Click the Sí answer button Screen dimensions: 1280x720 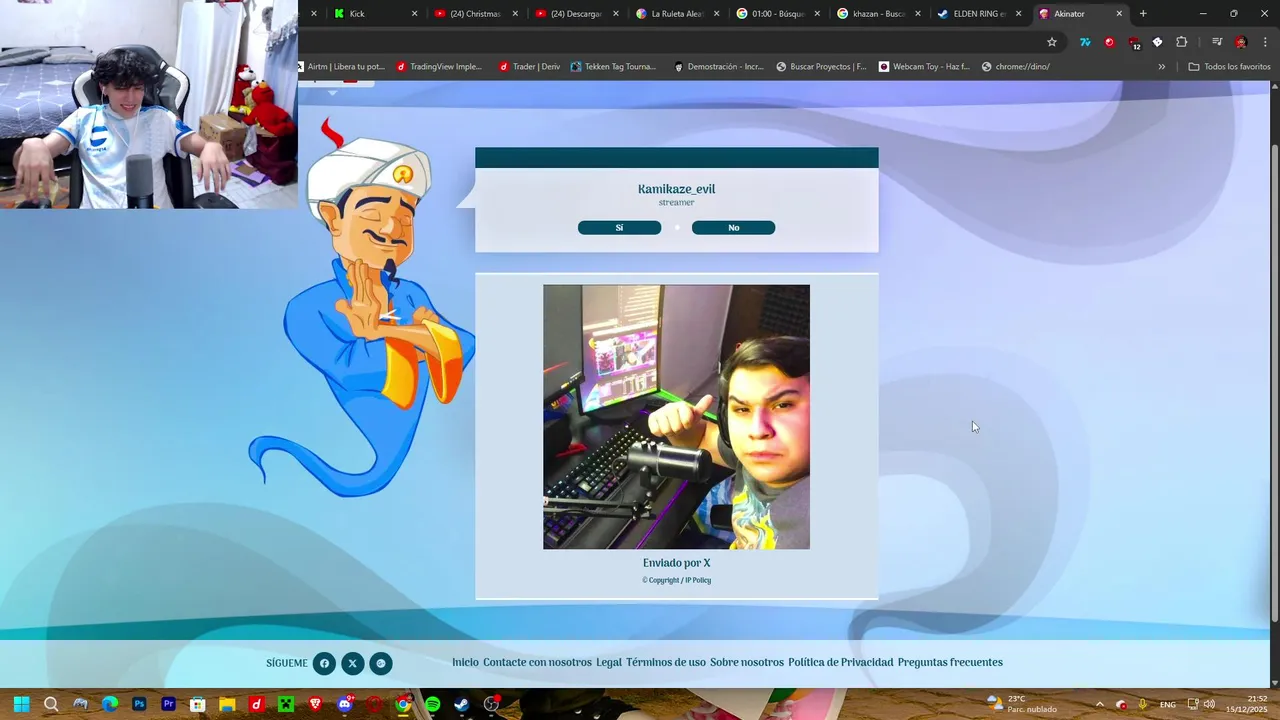tap(619, 228)
